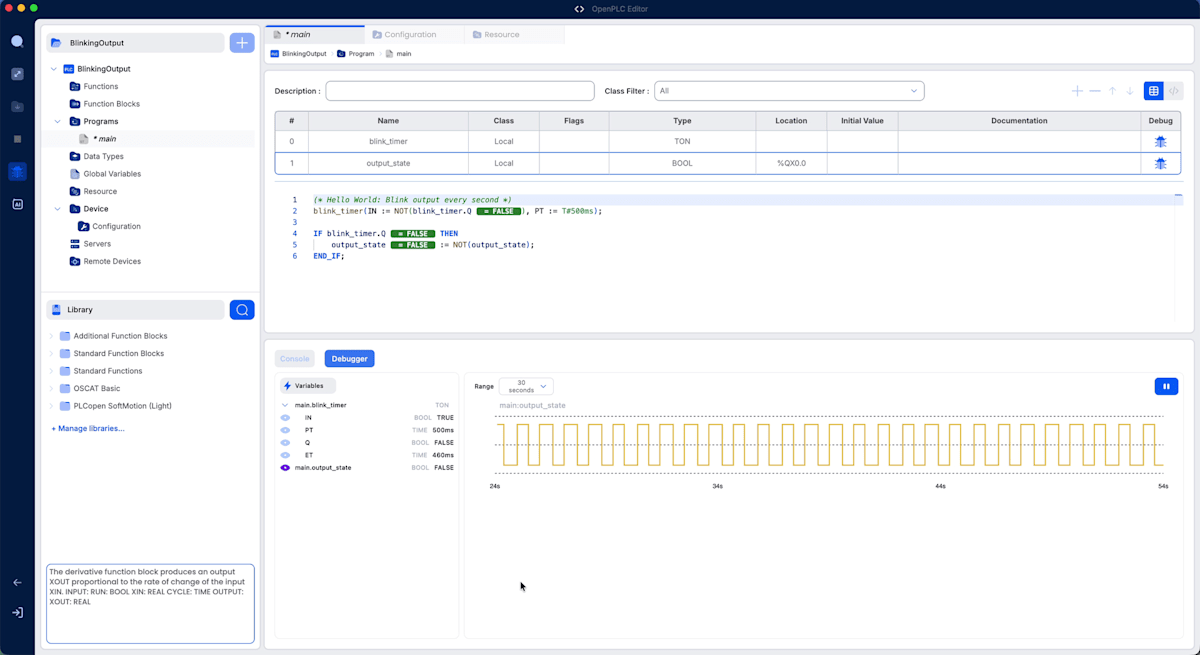Switch to table view icon
Image resolution: width=1200 pixels, height=655 pixels.
click(x=1153, y=91)
